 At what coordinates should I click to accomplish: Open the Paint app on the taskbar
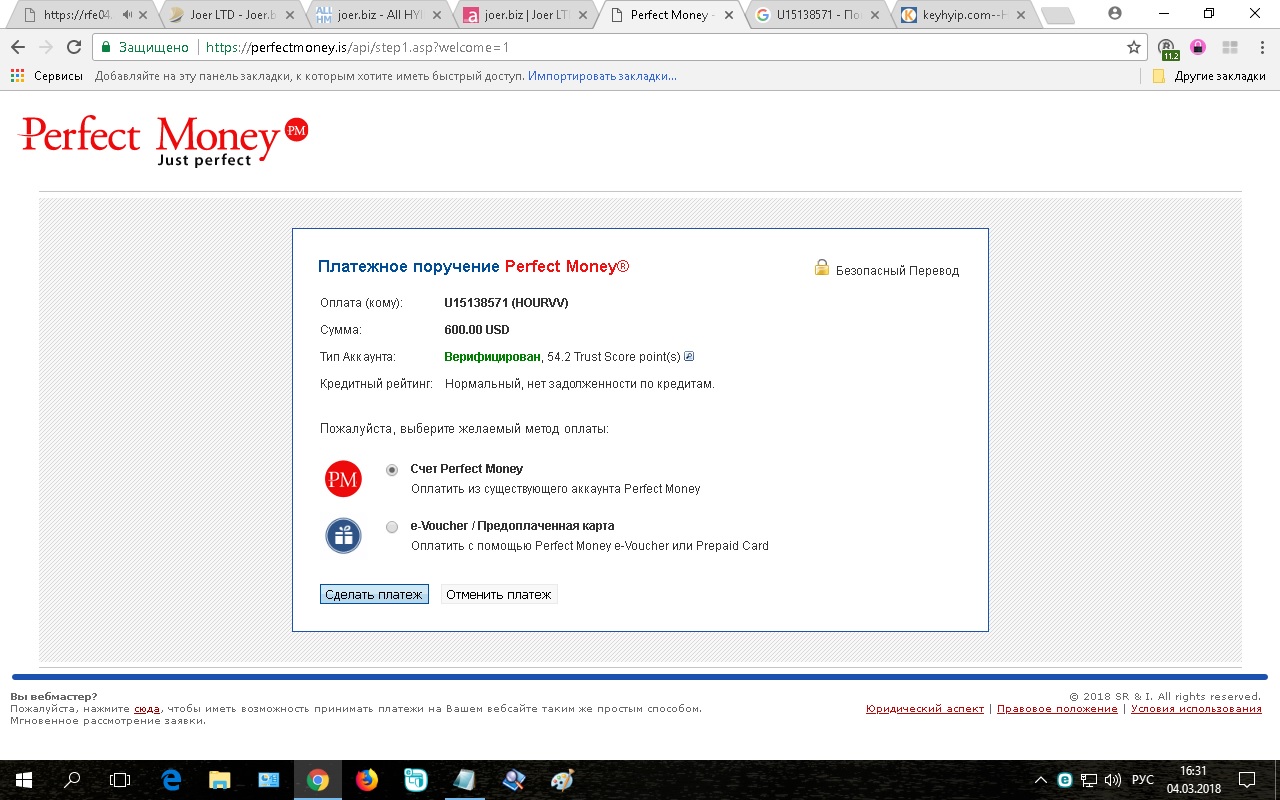[563, 780]
